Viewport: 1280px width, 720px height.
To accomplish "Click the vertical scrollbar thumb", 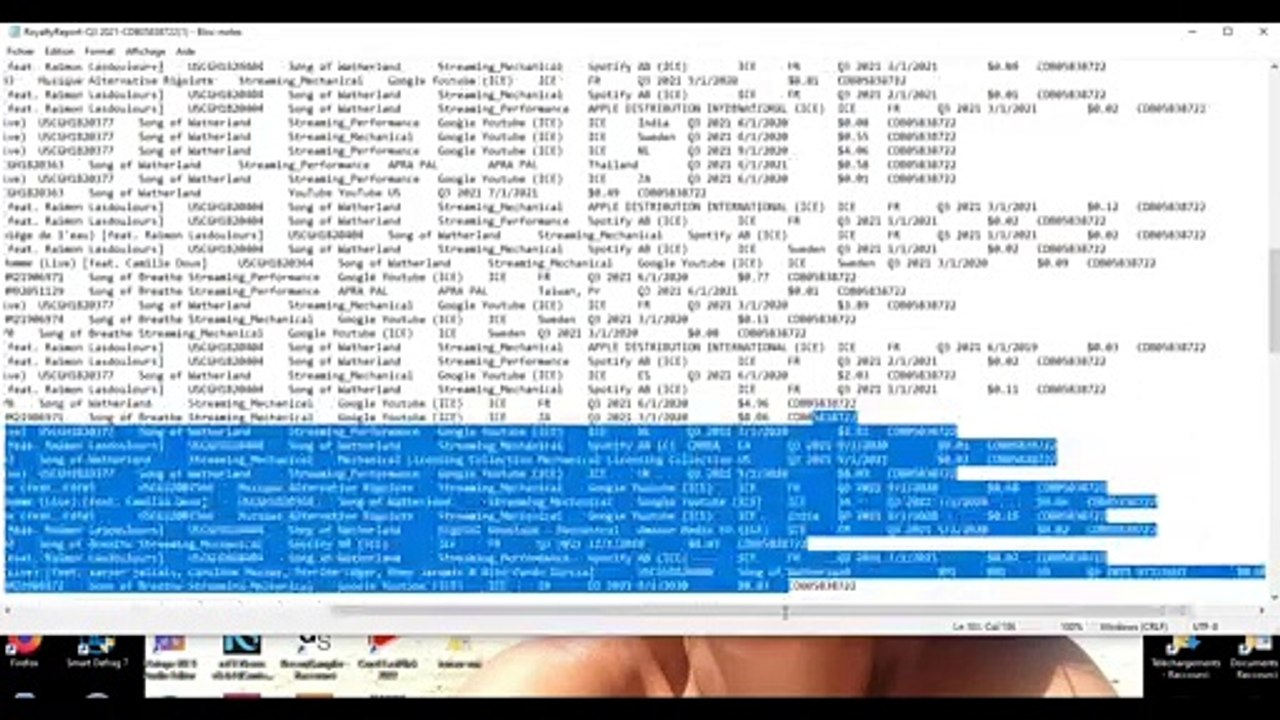I will point(1273,300).
